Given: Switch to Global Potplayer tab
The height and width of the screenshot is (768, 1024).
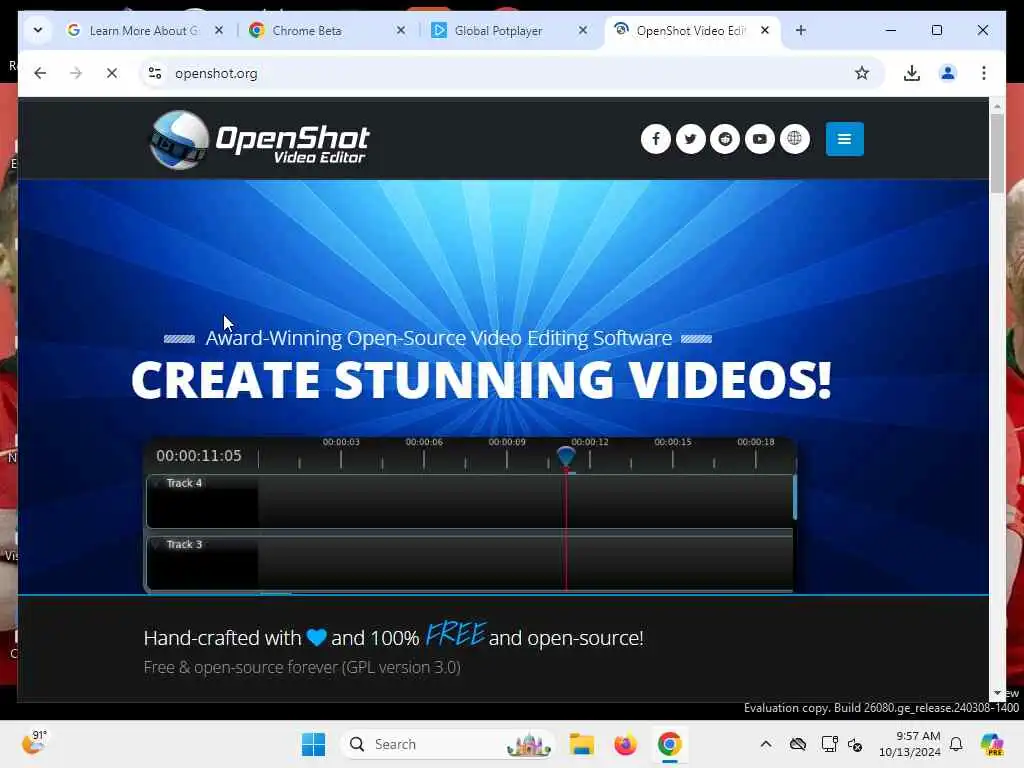Looking at the screenshot, I should click(498, 31).
